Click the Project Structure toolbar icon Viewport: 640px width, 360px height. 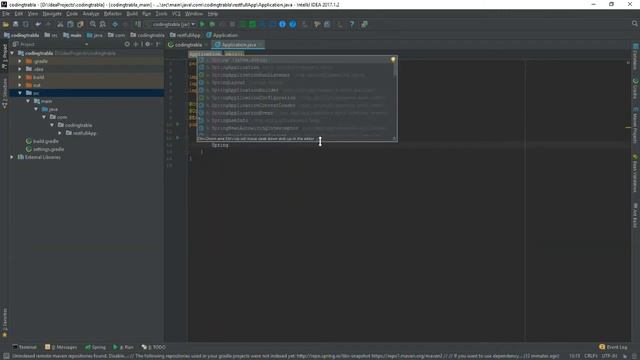(x=327, y=24)
